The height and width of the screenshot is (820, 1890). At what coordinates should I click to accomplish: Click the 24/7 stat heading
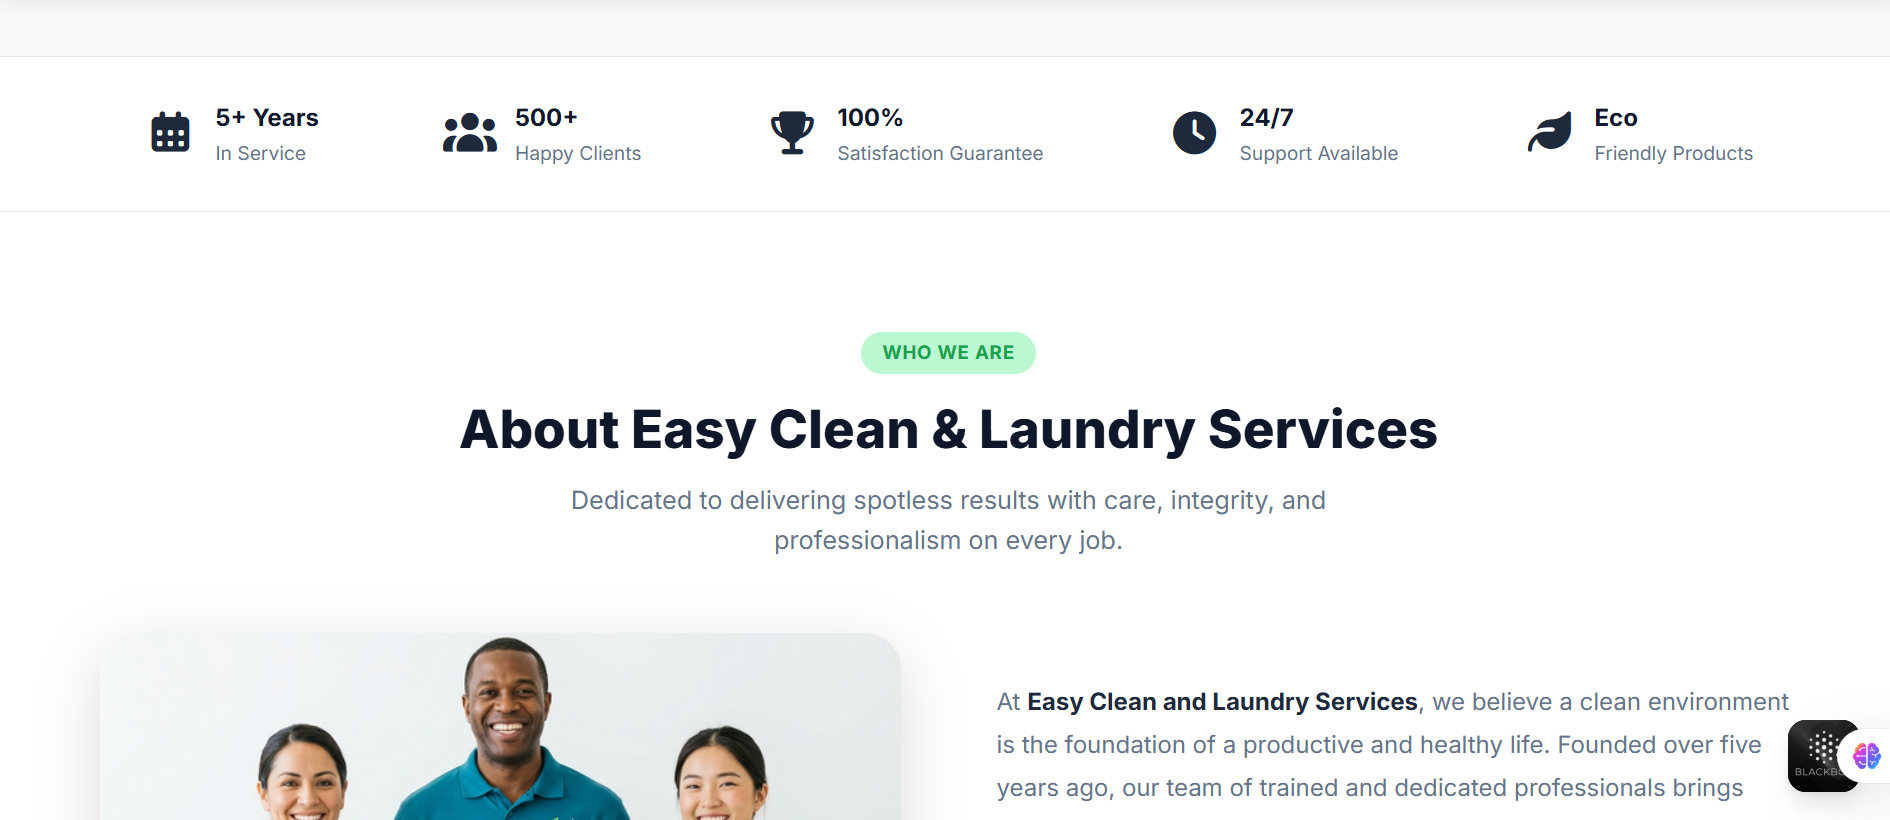click(1266, 118)
